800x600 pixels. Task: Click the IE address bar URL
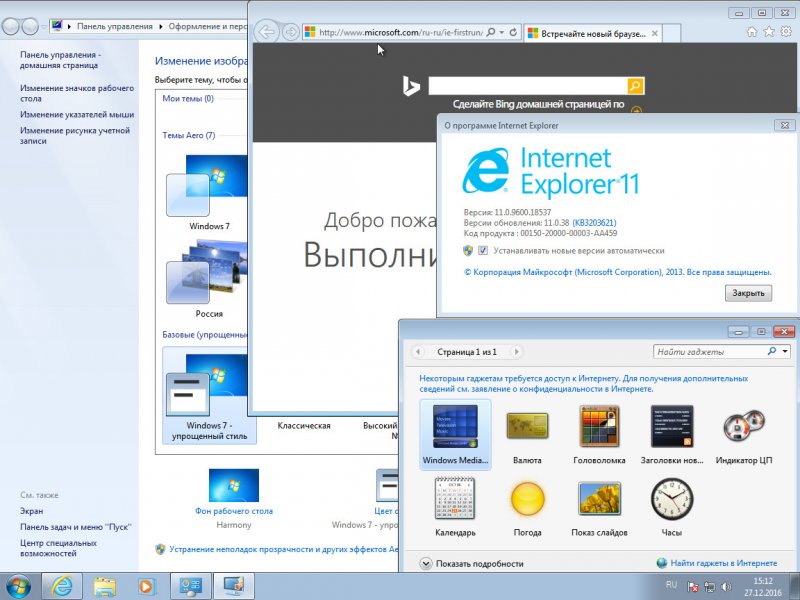[401, 32]
